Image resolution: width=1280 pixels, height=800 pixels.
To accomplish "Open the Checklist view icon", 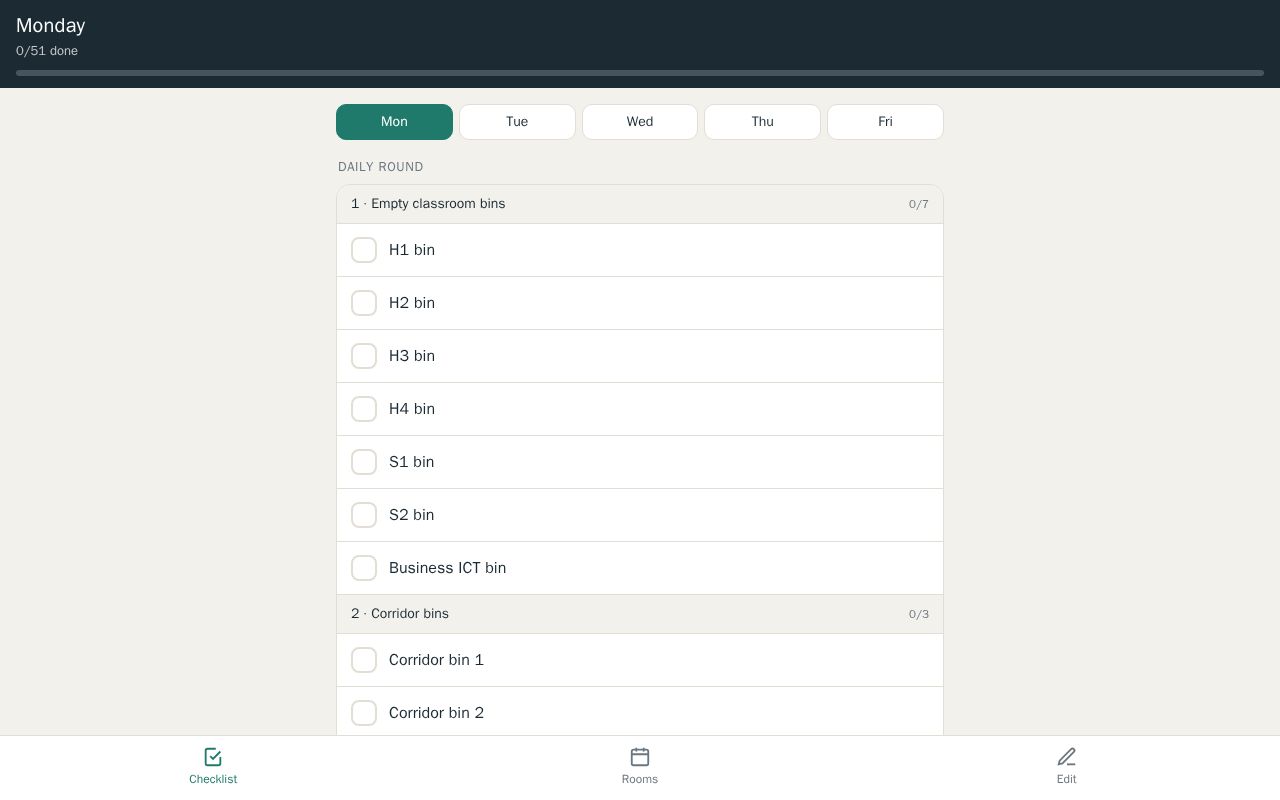I will click(x=213, y=757).
